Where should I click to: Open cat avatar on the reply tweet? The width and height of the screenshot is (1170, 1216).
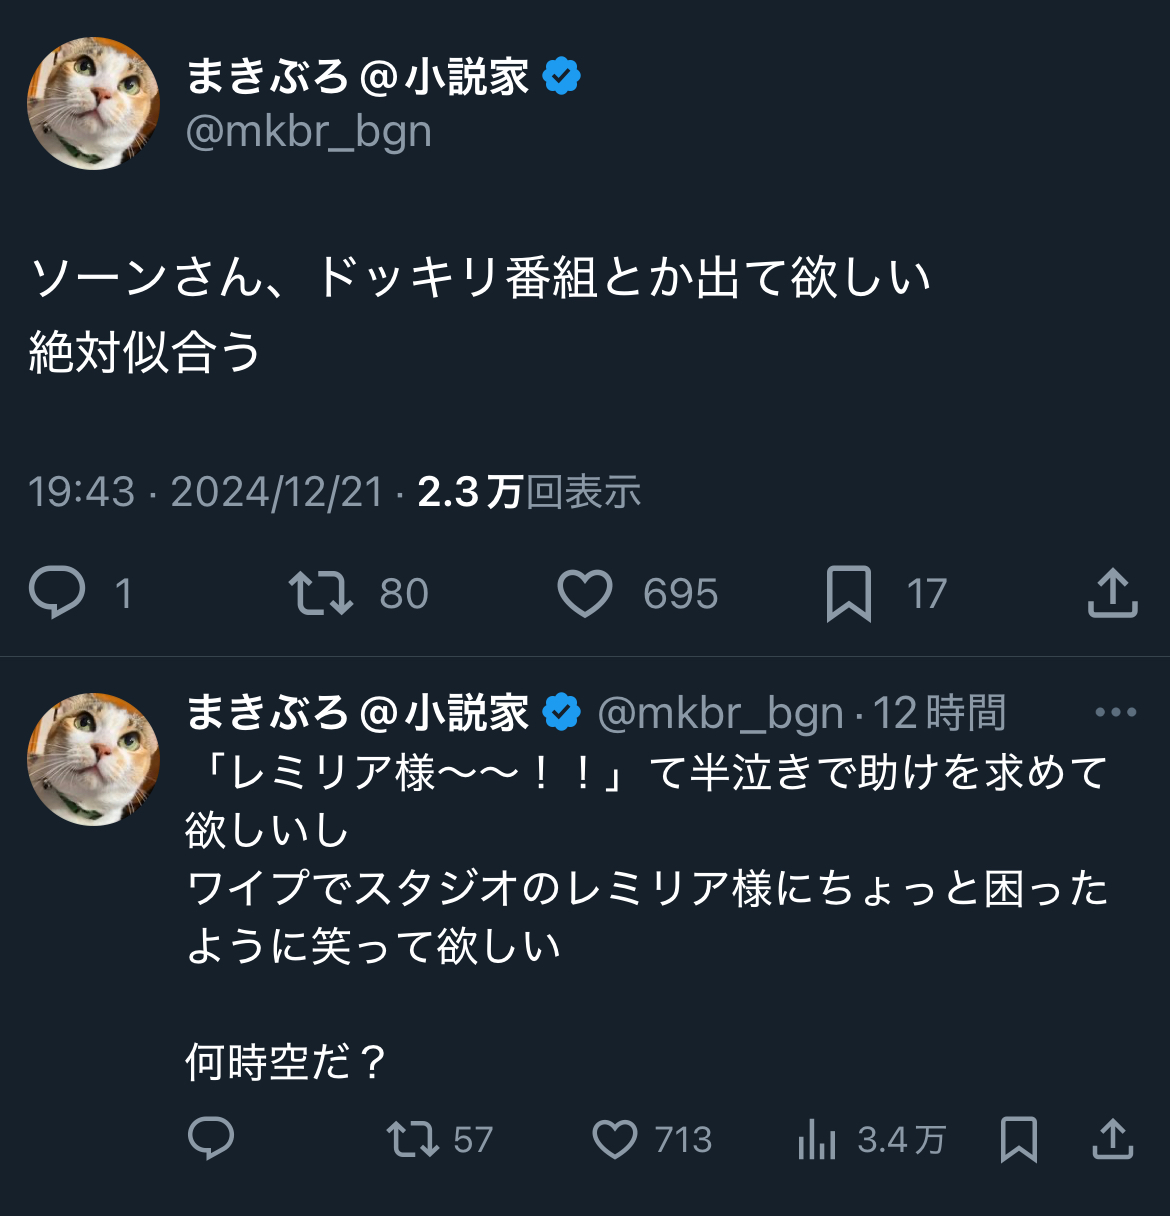coord(93,759)
